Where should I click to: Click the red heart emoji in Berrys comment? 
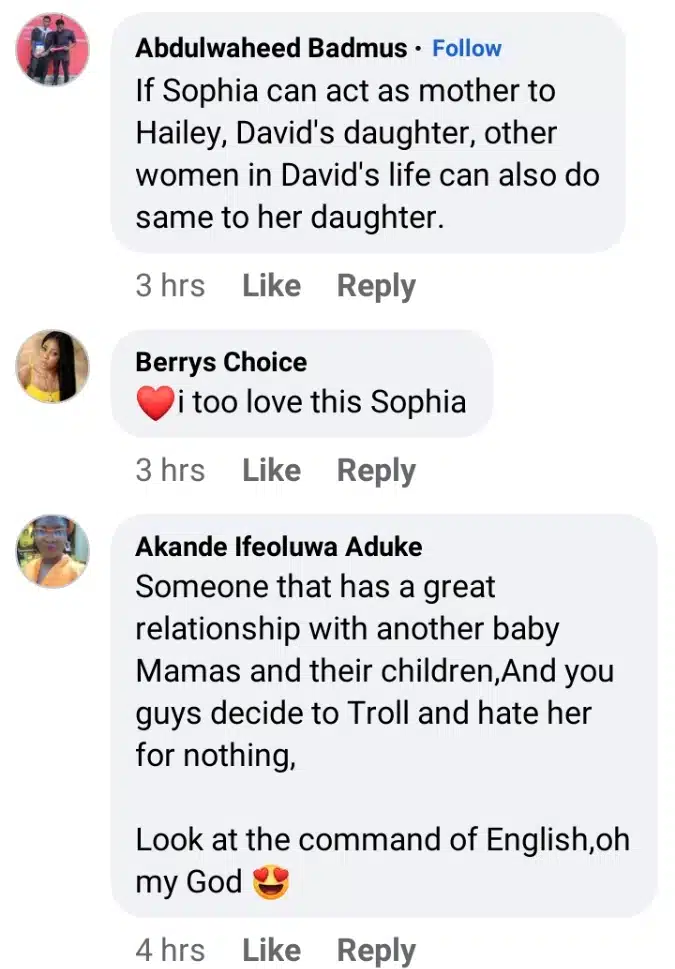[154, 404]
